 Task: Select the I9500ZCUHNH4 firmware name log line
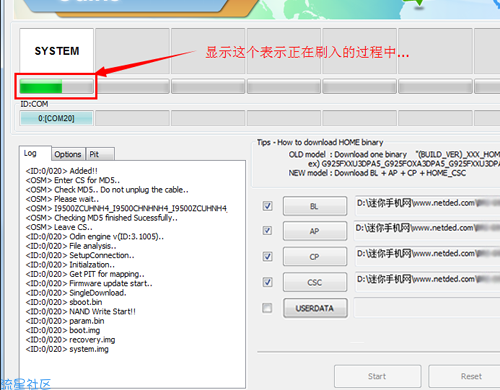127,208
